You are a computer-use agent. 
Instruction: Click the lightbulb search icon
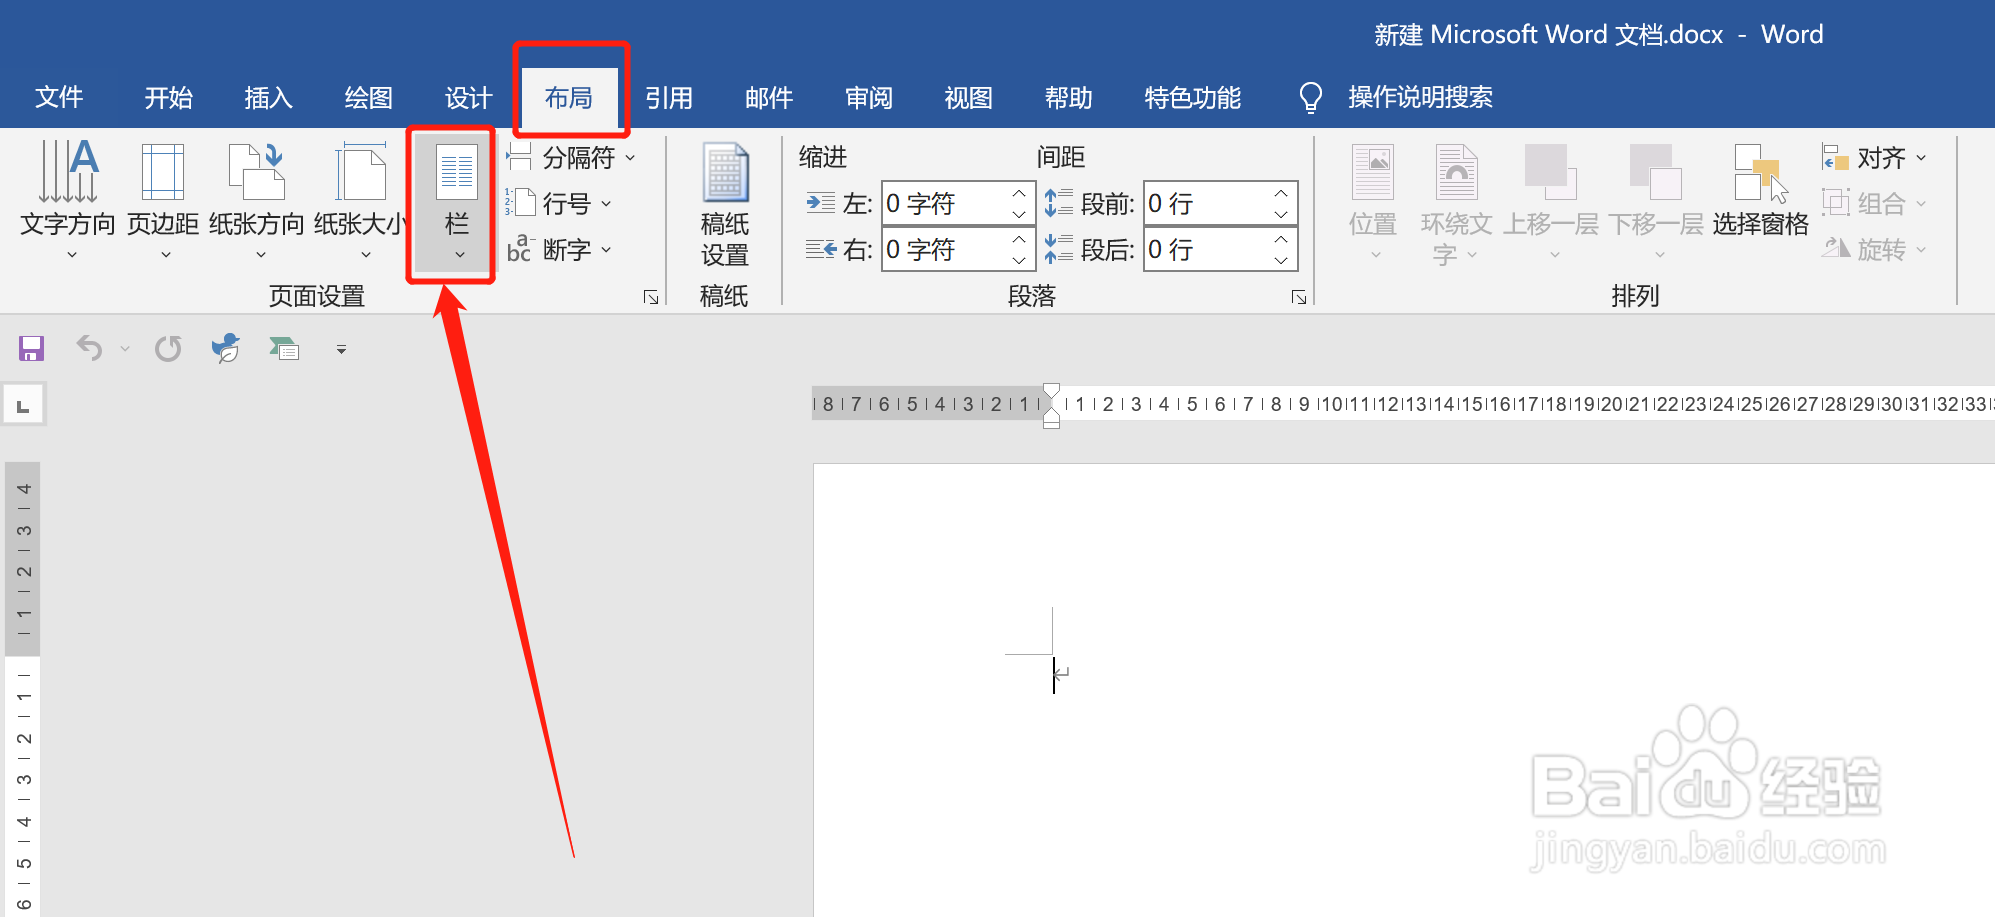click(x=1310, y=98)
